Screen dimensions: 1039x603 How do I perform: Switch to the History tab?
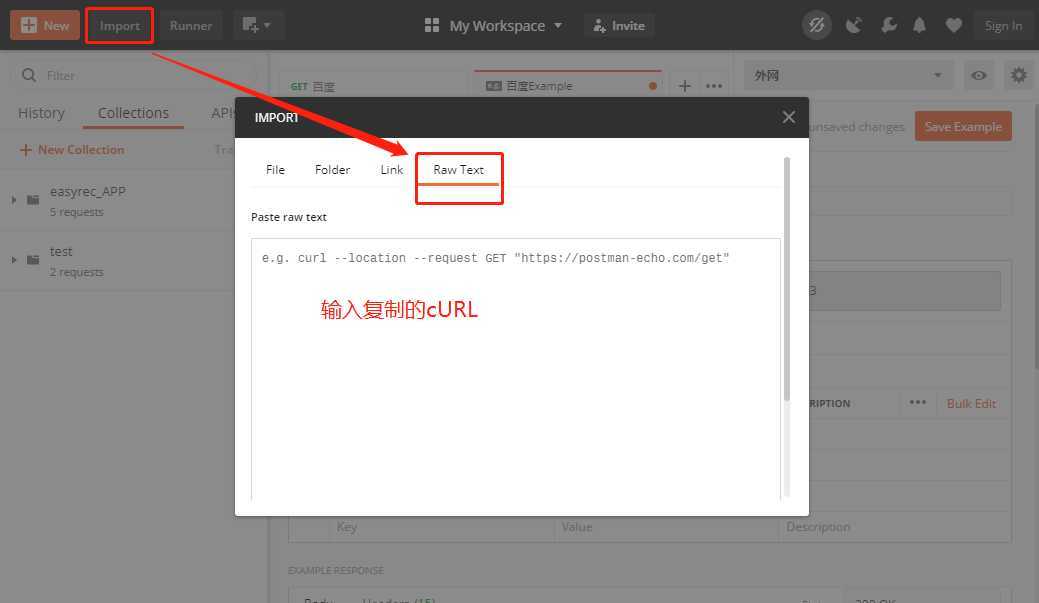(x=41, y=113)
